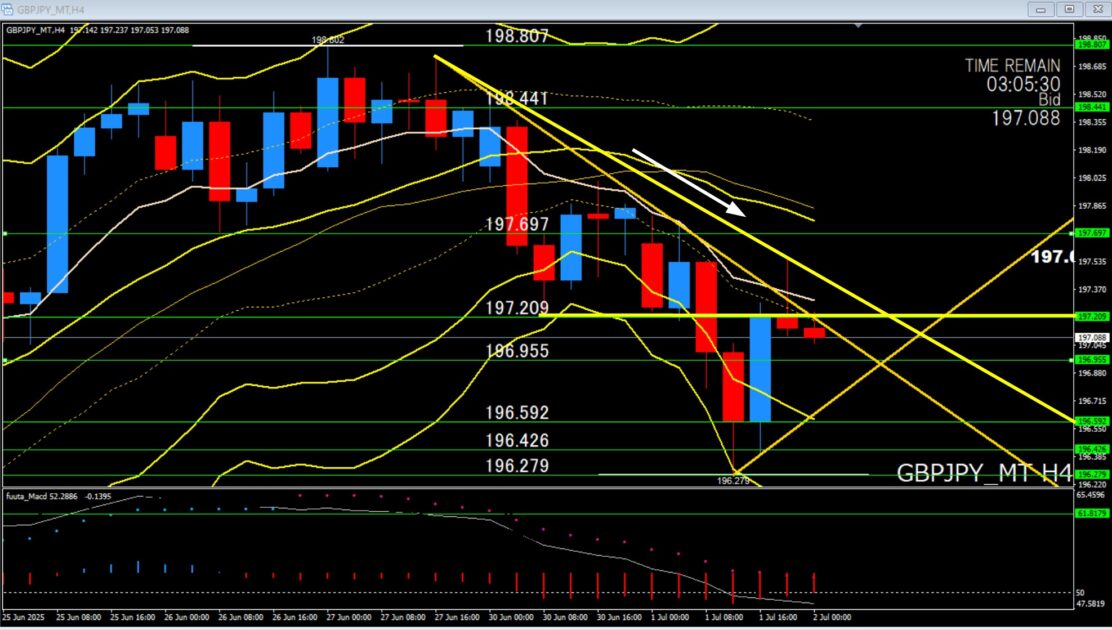Image resolution: width=1112 pixels, height=630 pixels.
Task: Click the green 198.441 price tag on axis
Action: tap(1089, 107)
